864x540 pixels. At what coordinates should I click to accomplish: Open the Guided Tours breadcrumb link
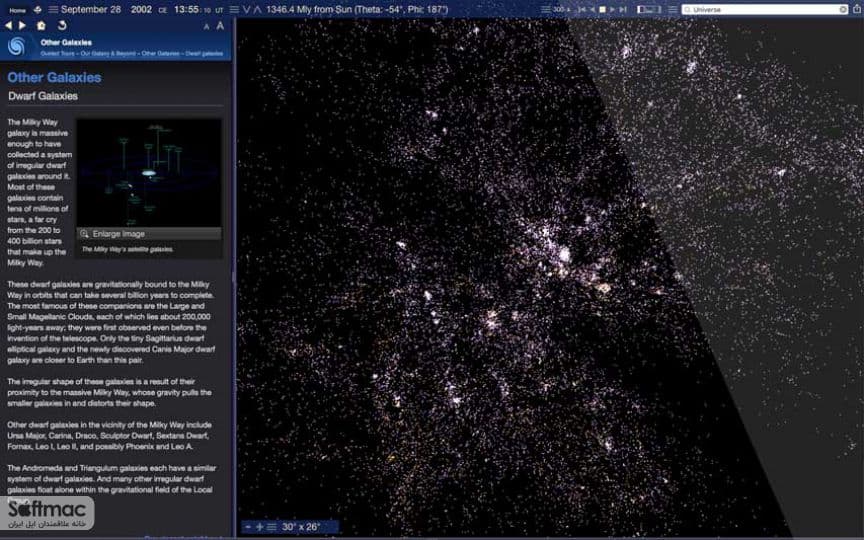click(57, 53)
